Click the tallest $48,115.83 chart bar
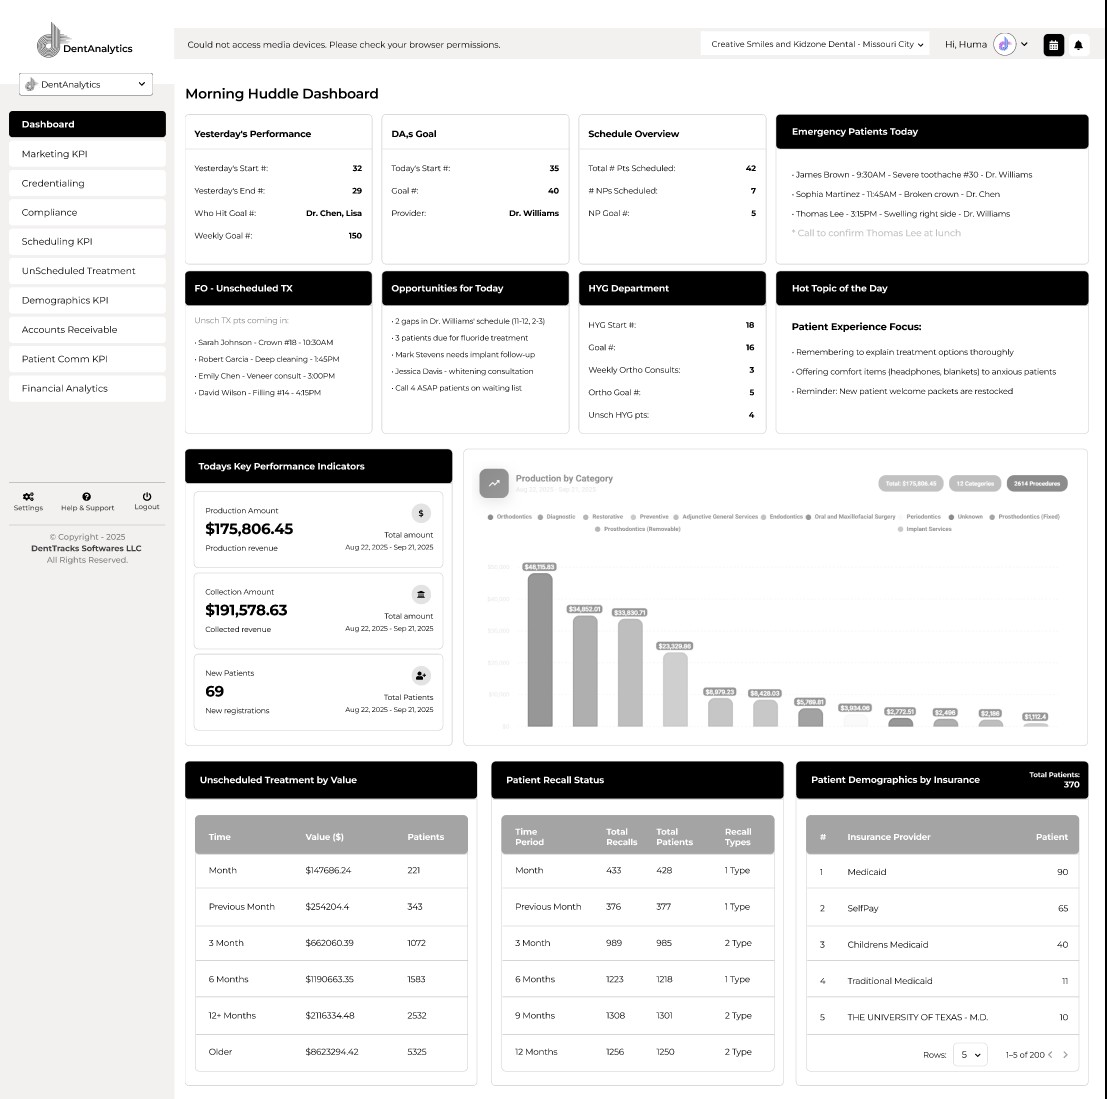This screenshot has height=1099, width=1107. (540, 650)
